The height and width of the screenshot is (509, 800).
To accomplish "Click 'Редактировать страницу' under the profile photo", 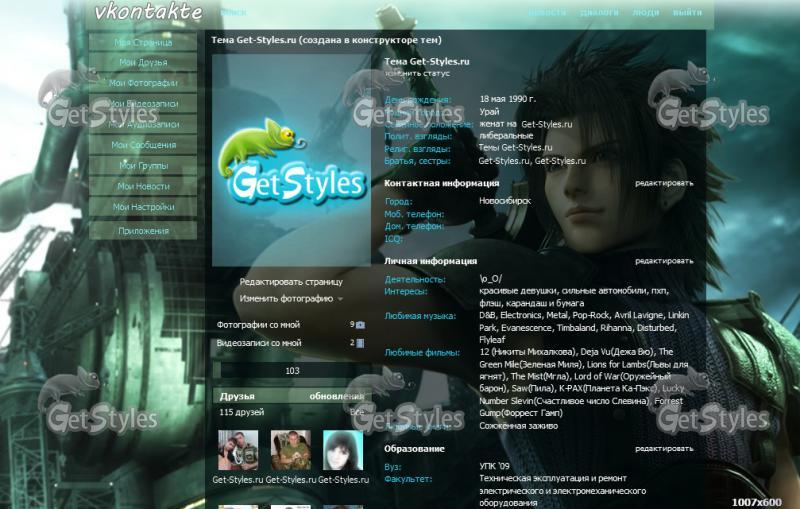I will (x=291, y=282).
